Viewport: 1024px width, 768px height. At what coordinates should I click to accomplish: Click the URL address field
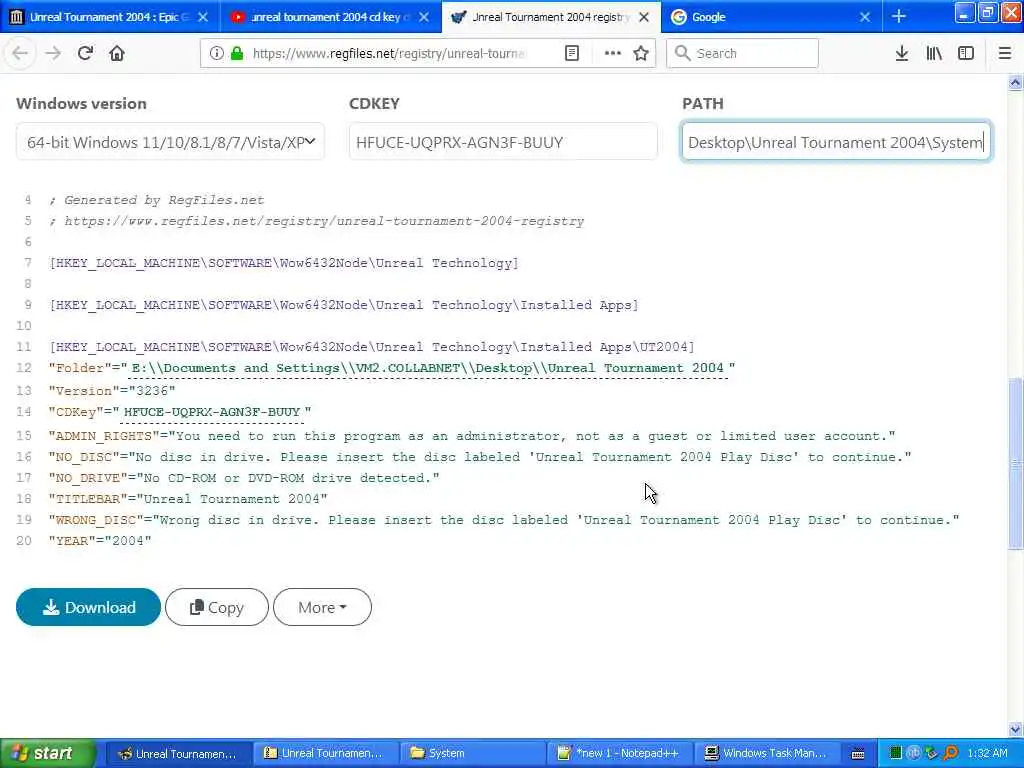[x=389, y=53]
